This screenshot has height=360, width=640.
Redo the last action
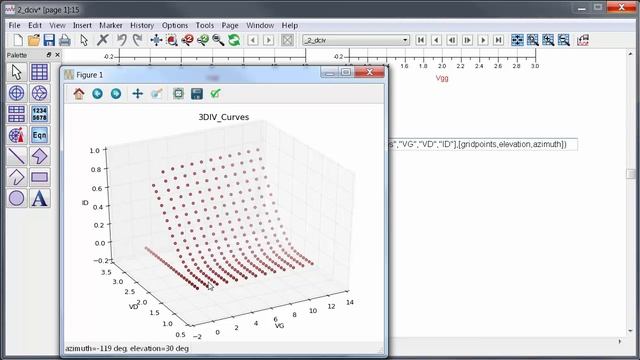coord(138,40)
